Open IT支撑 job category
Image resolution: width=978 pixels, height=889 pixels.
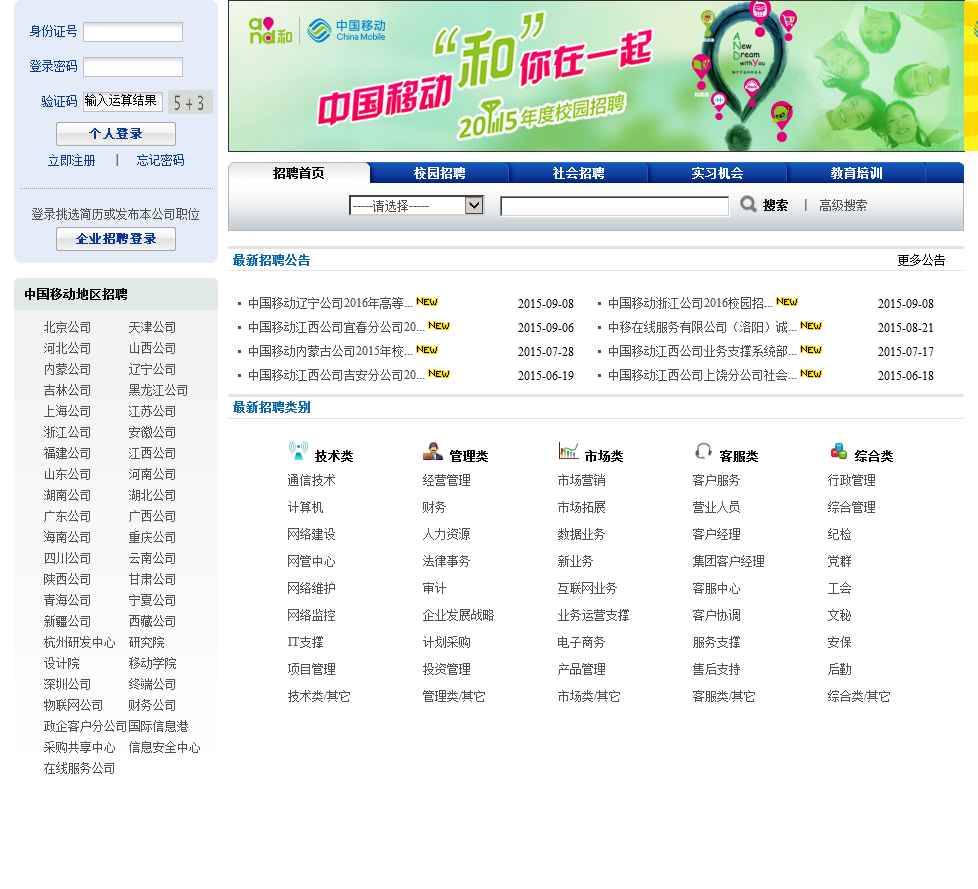tap(305, 642)
